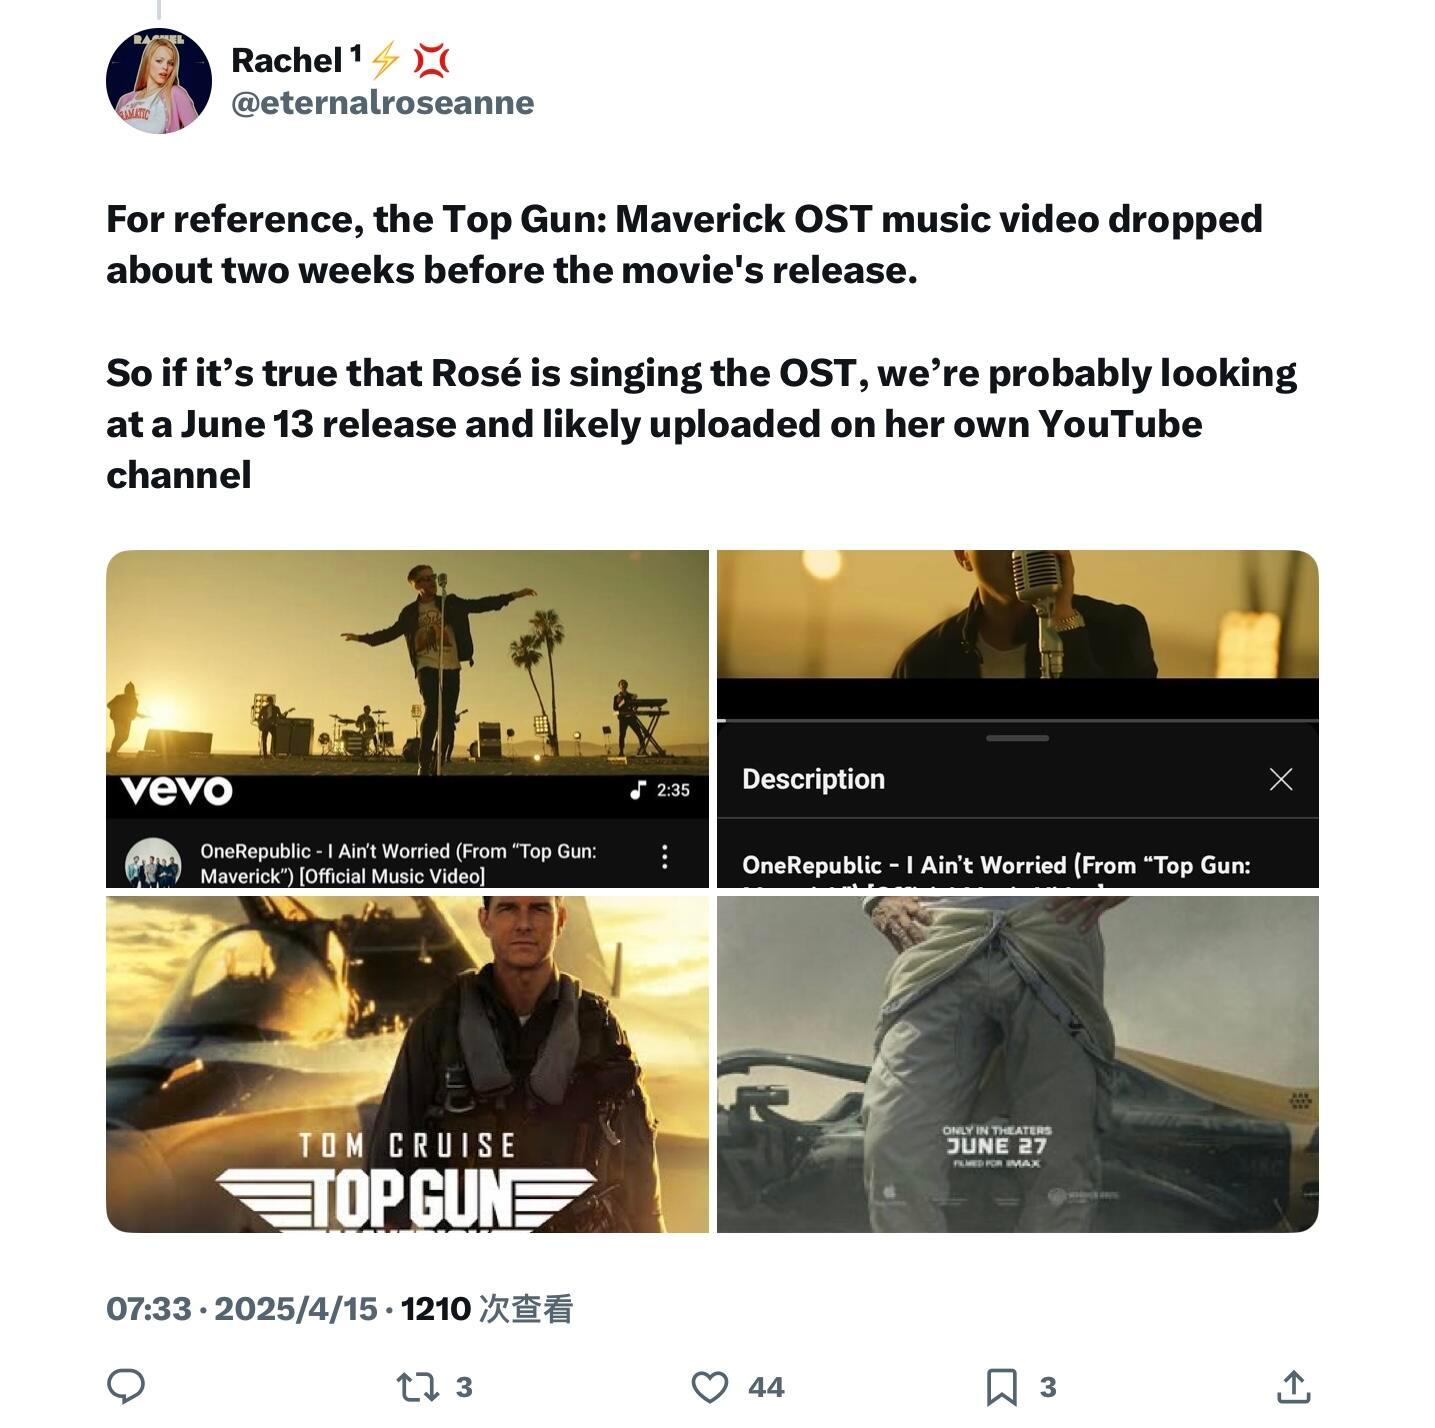The width and height of the screenshot is (1435, 1428).
Task: Select the video title I Ain't Worried
Action: [x=398, y=863]
